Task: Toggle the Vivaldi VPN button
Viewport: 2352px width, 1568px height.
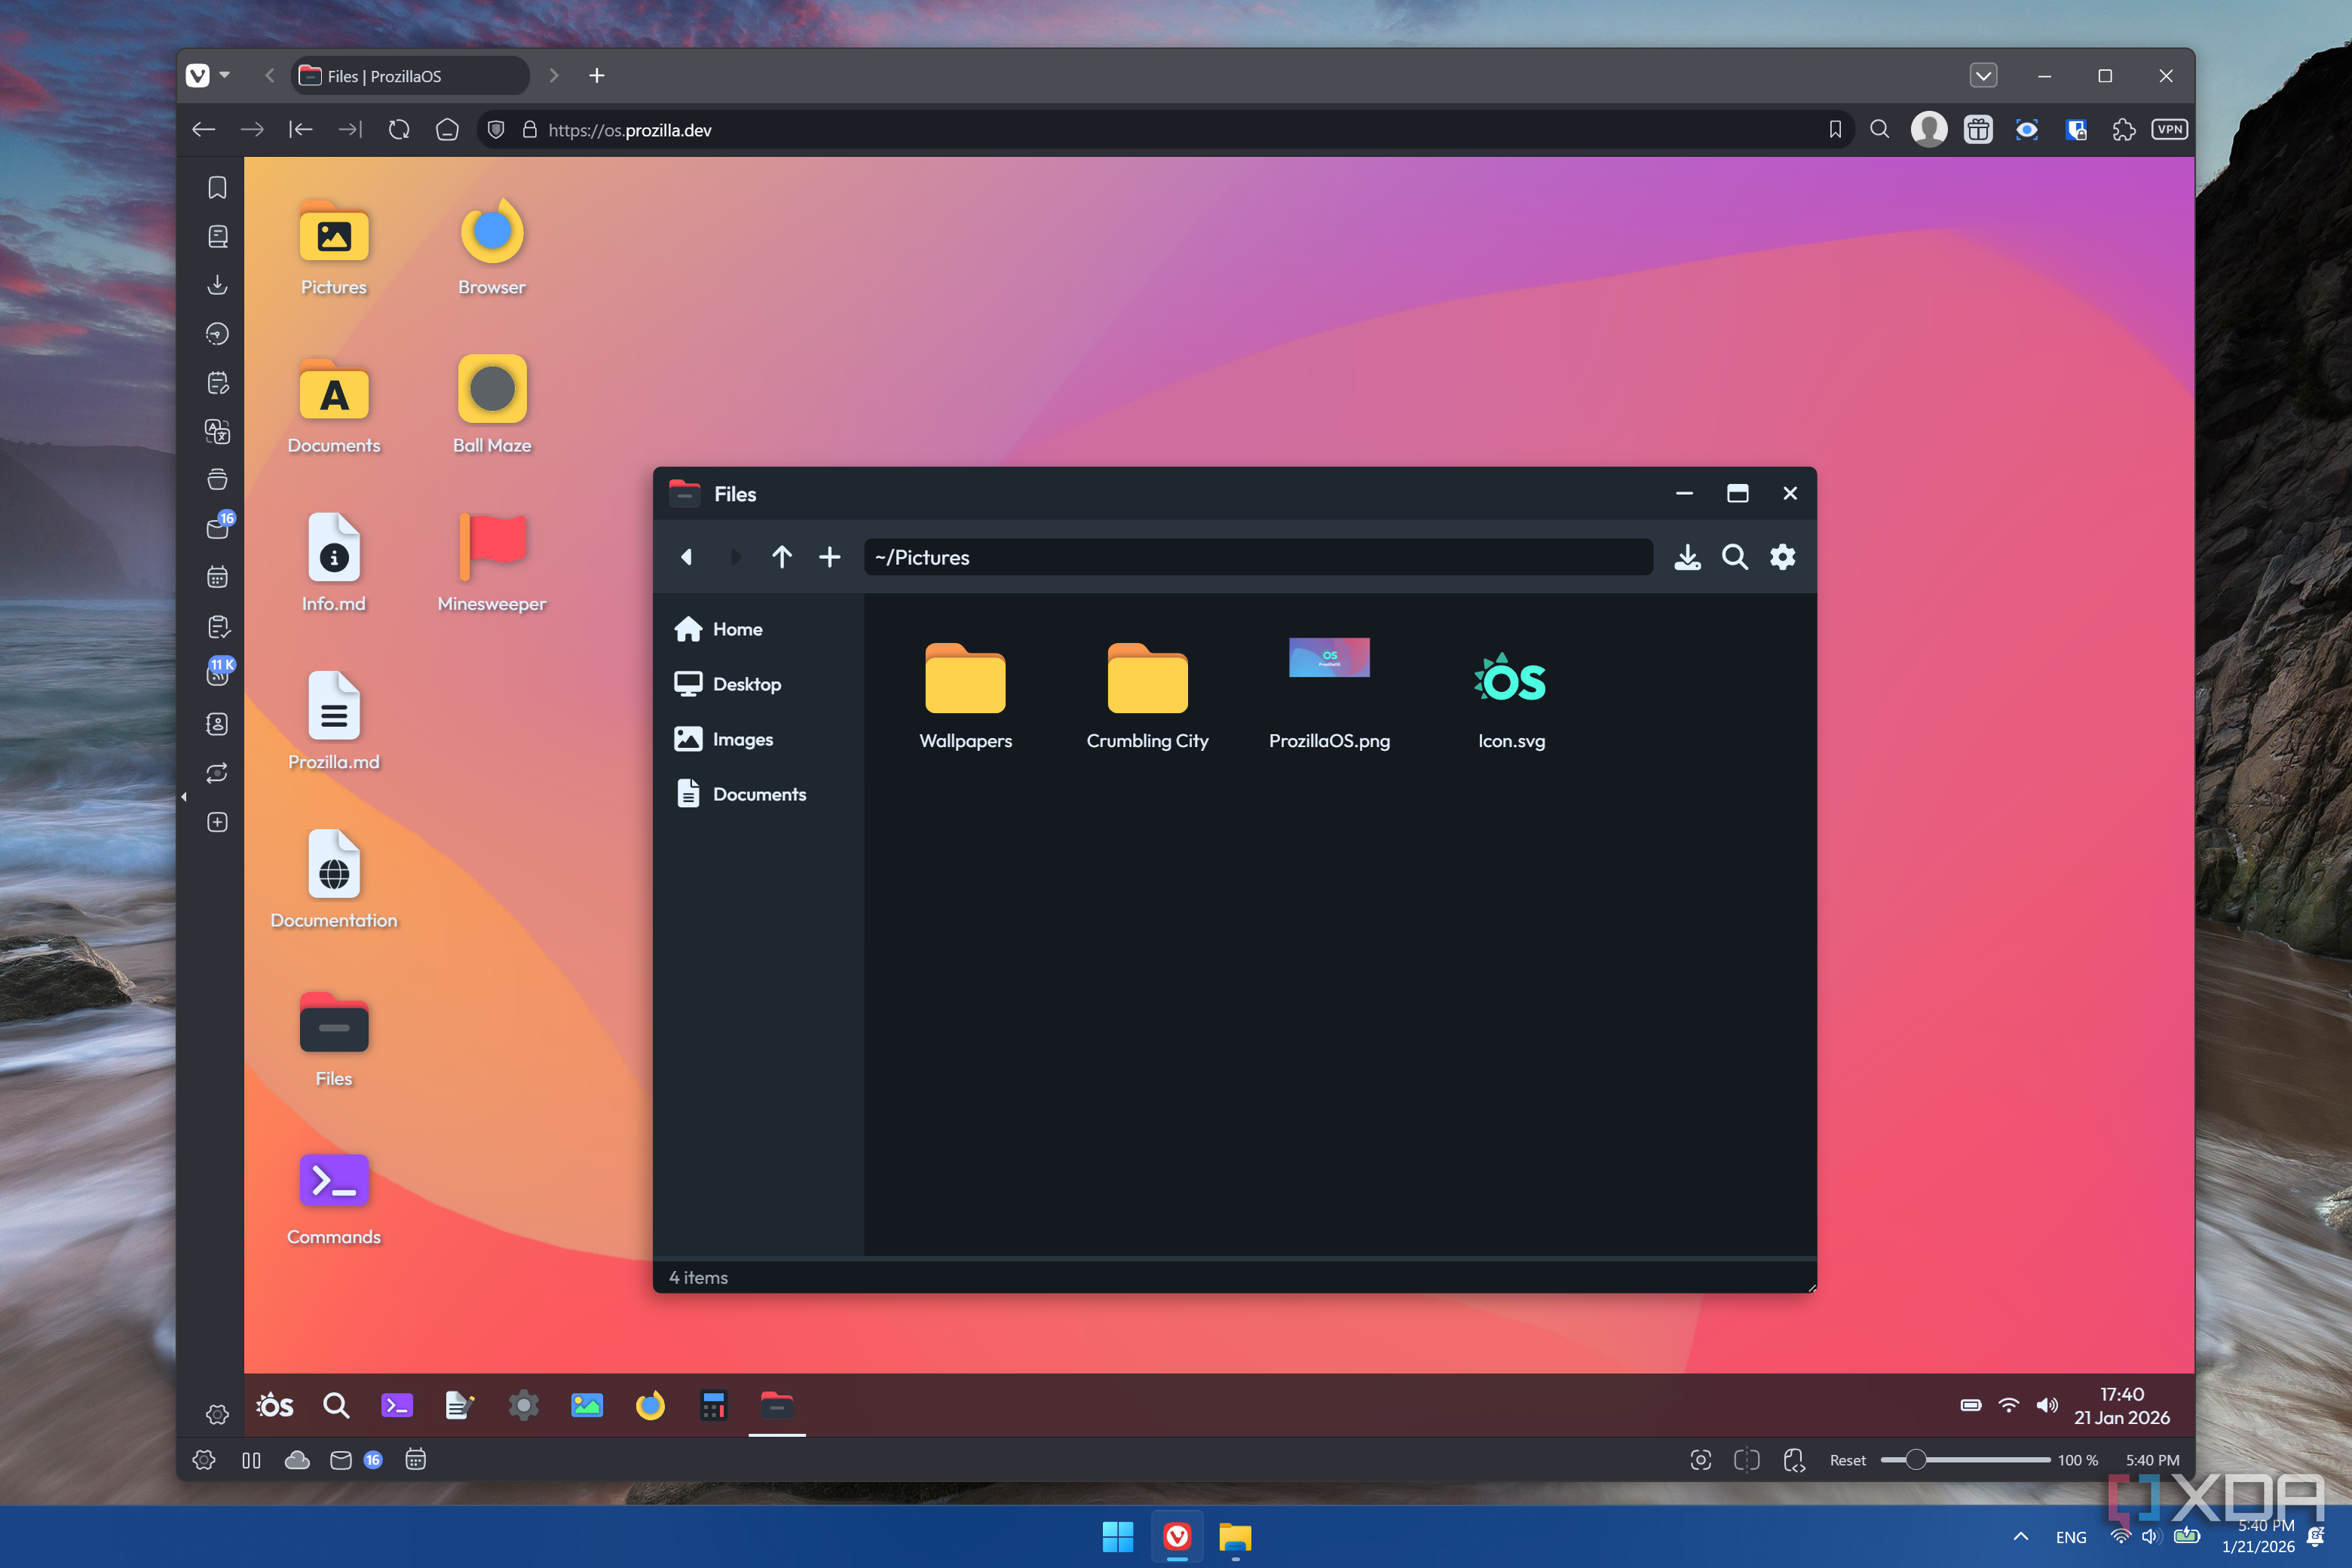Action: (2169, 130)
